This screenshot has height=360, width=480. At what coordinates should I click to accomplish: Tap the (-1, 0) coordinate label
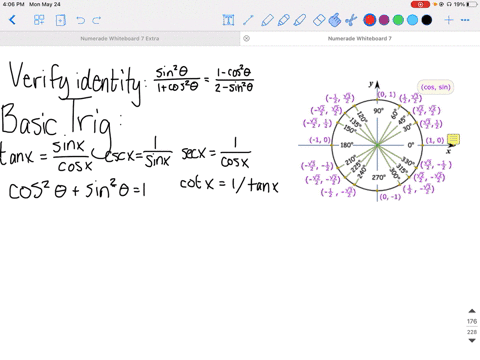tap(320, 140)
